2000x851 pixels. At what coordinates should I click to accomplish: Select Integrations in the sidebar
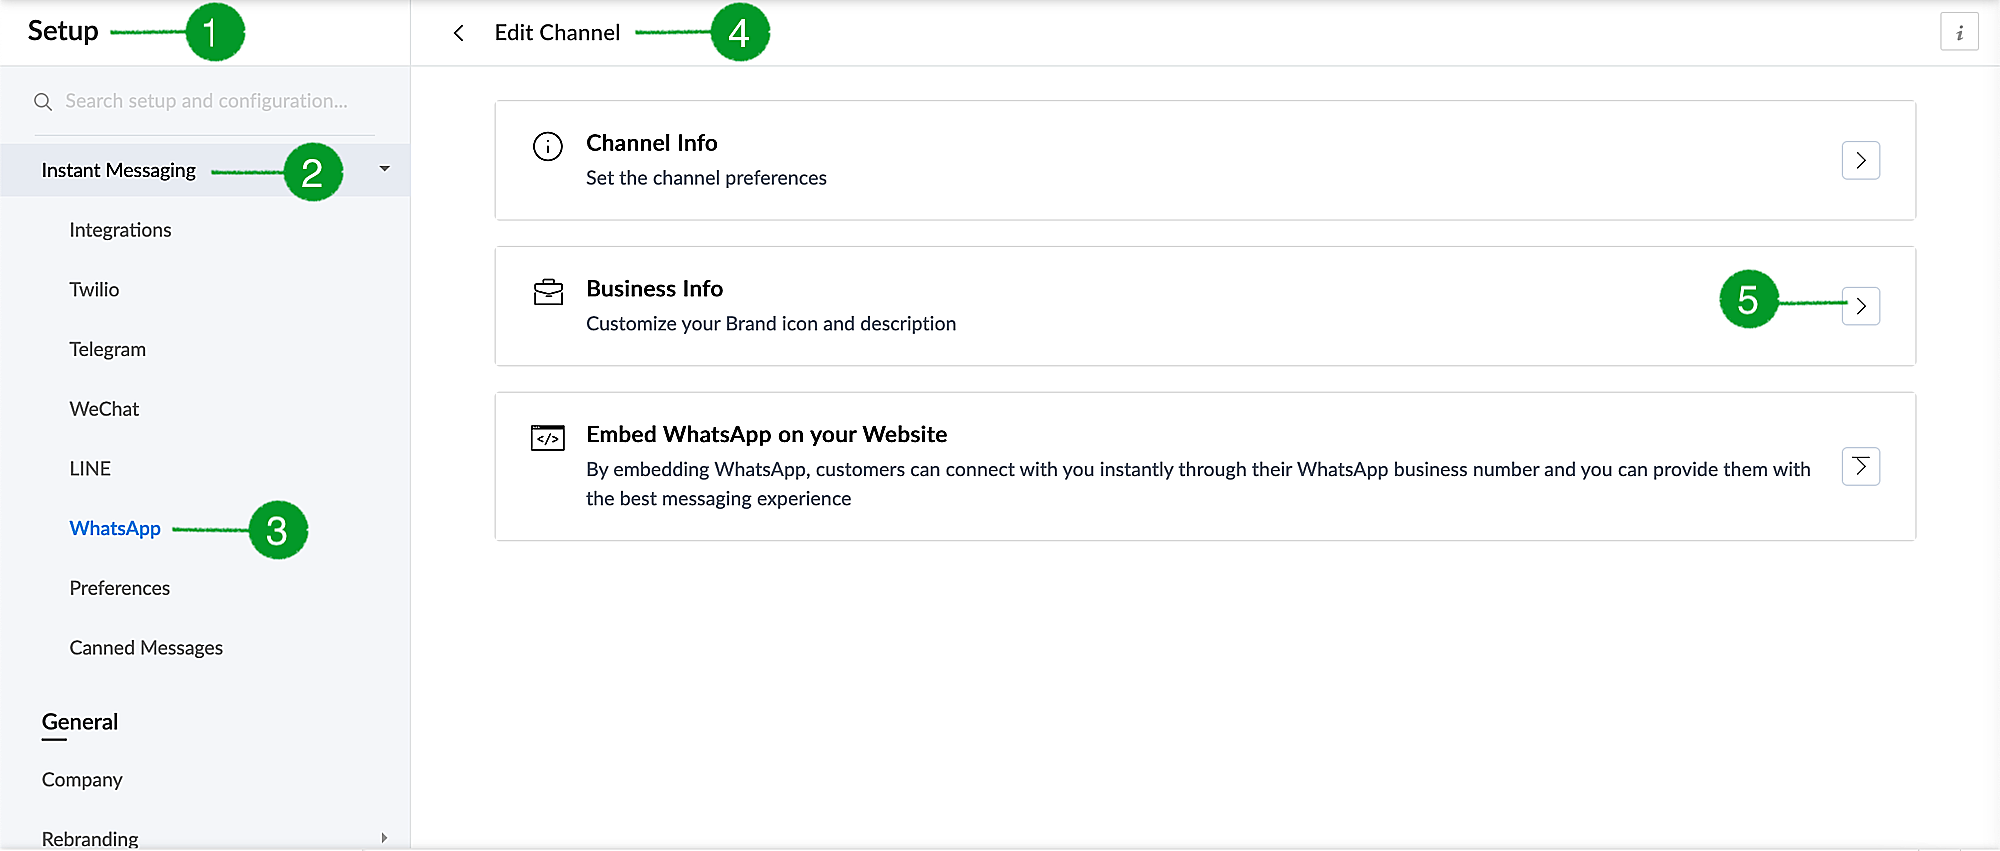click(120, 230)
